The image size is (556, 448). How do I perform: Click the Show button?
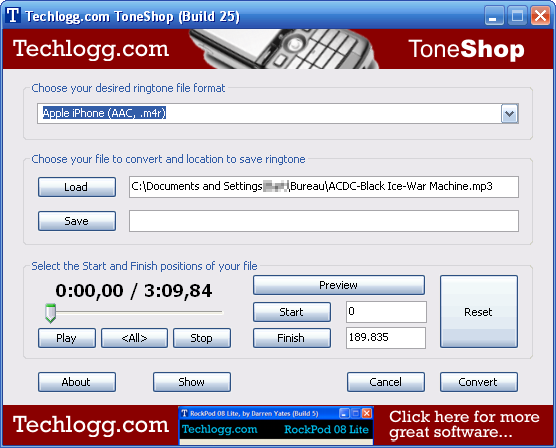[192, 382]
